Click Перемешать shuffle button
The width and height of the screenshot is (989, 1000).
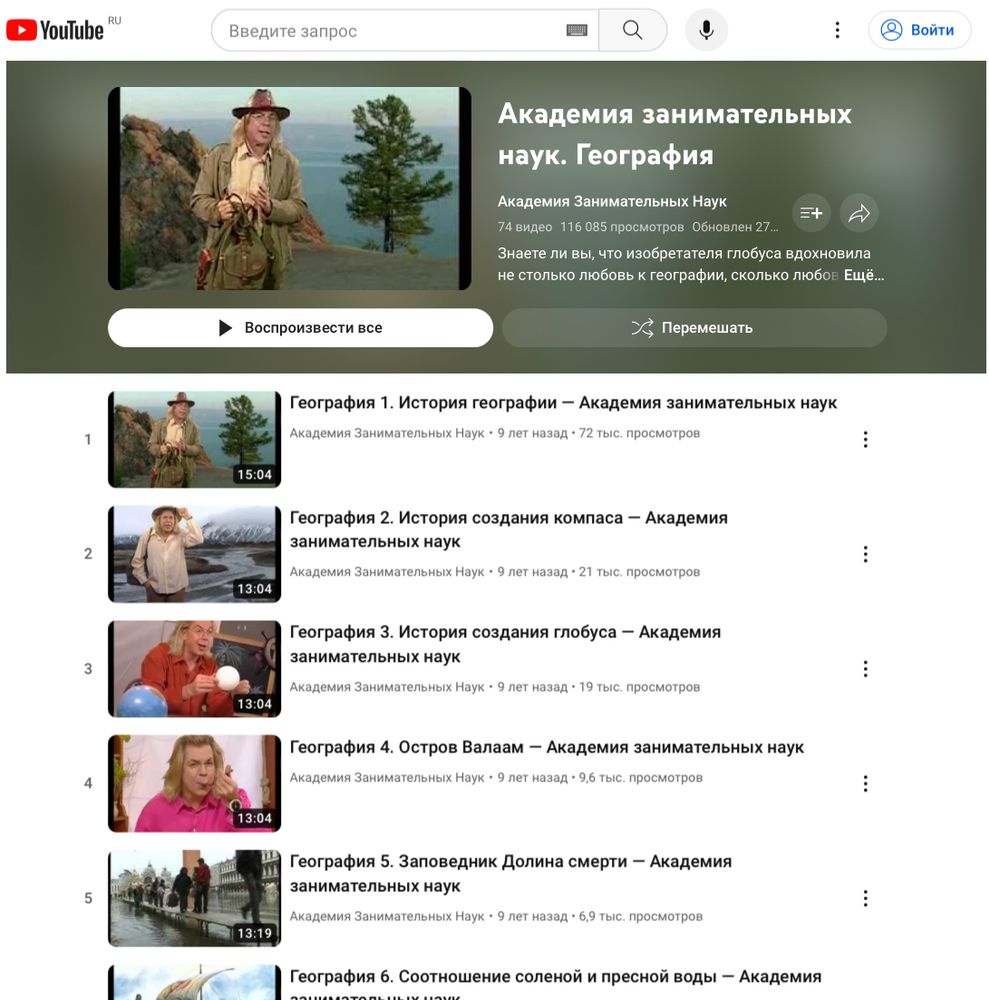pos(694,328)
